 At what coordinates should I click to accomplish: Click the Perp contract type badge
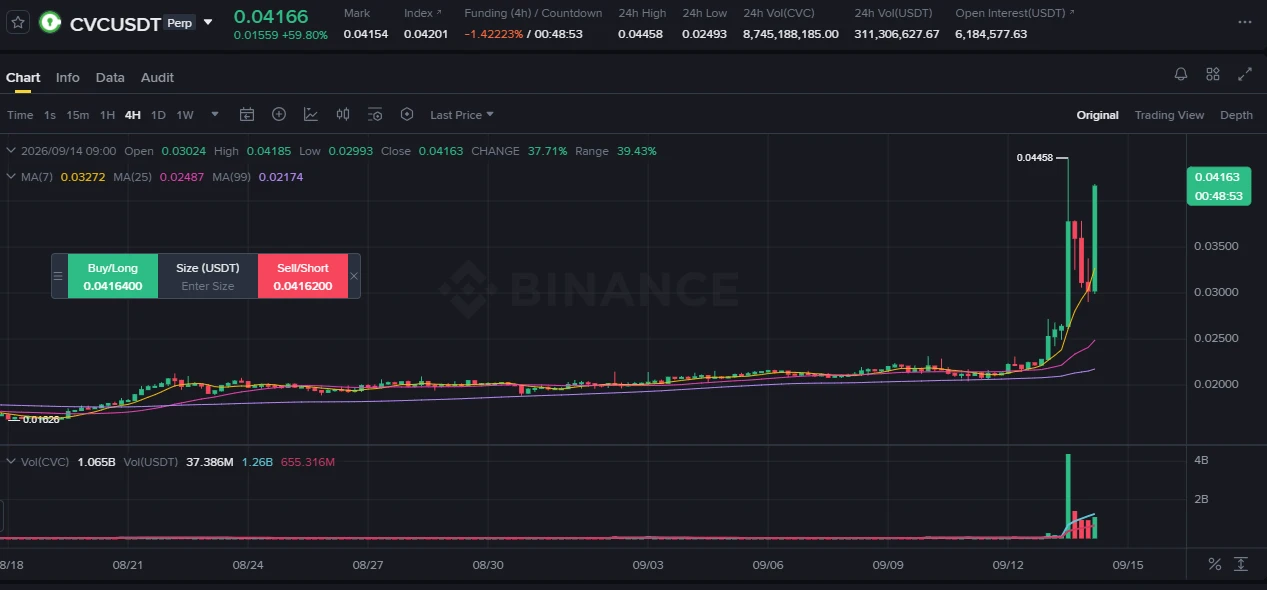click(180, 23)
